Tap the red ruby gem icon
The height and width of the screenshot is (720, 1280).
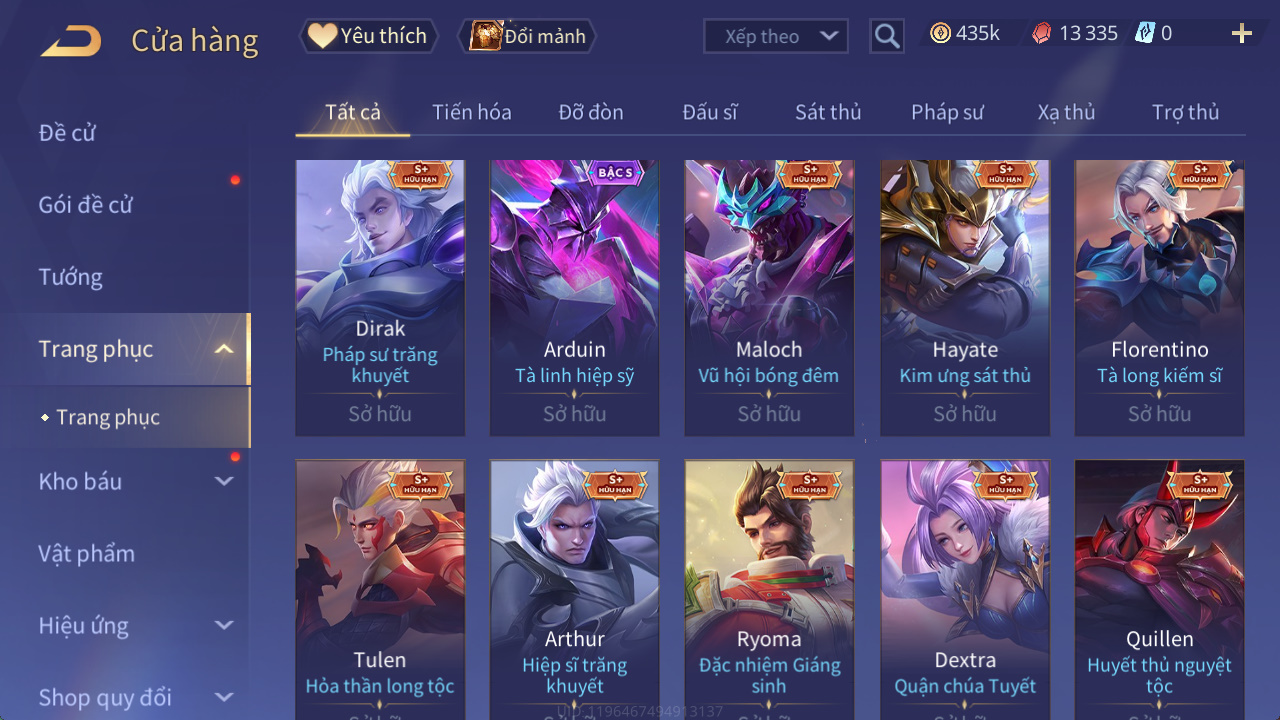1042,33
